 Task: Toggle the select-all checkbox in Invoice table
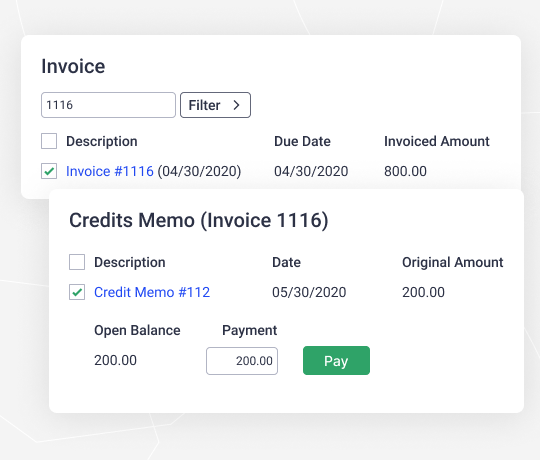point(49,141)
